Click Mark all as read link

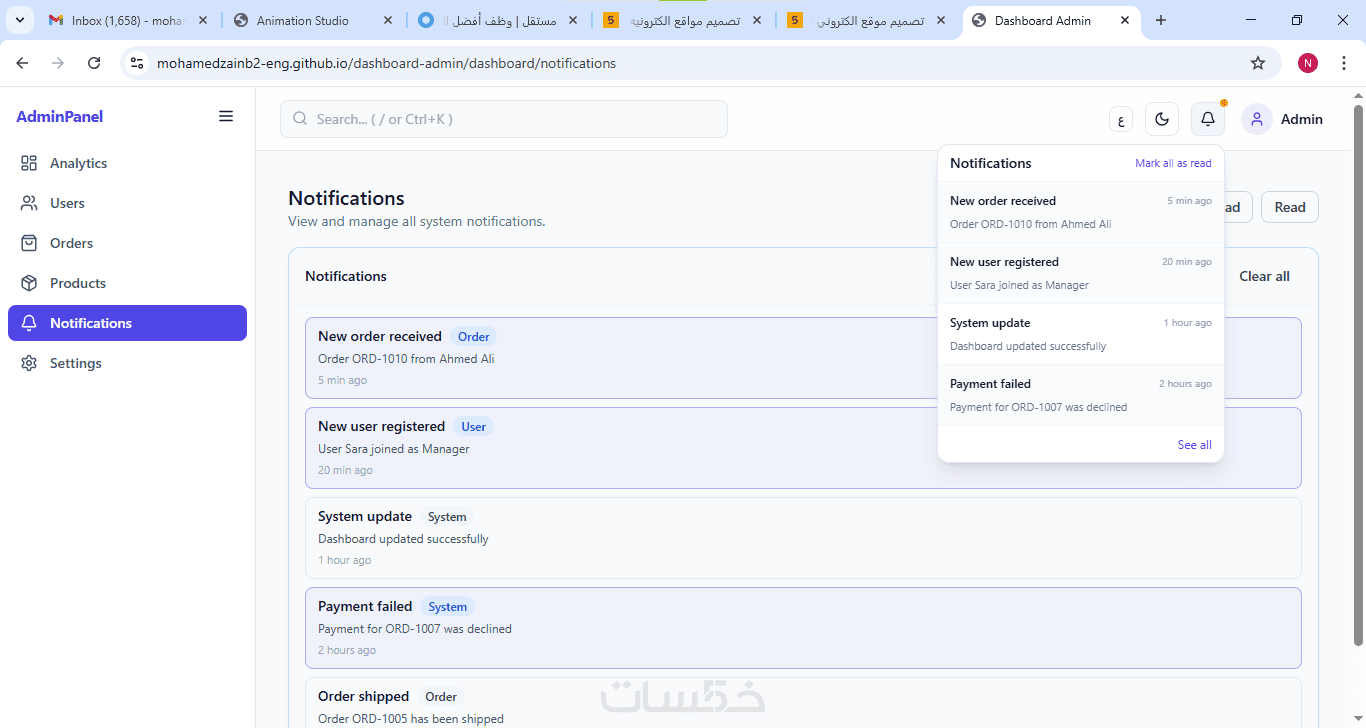pyautogui.click(x=1173, y=163)
